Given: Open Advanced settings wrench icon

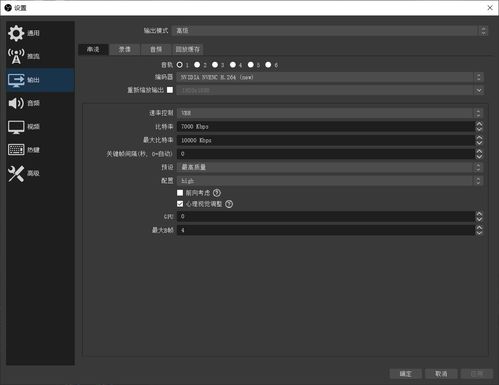Looking at the screenshot, I should 16,173.
